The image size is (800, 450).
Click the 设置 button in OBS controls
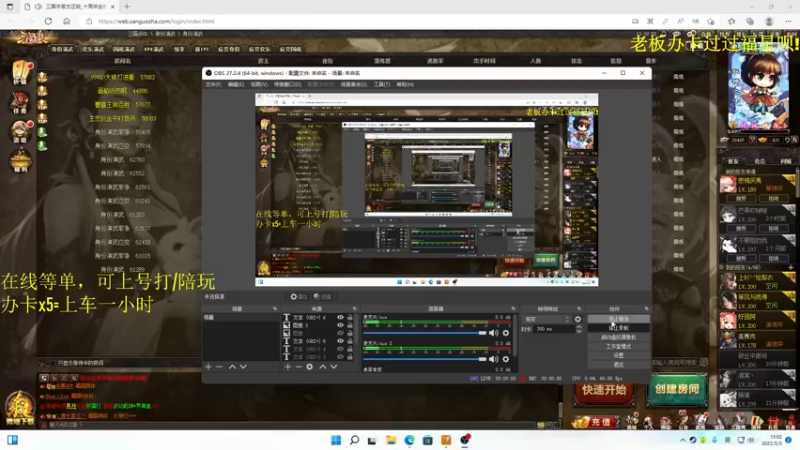618,356
